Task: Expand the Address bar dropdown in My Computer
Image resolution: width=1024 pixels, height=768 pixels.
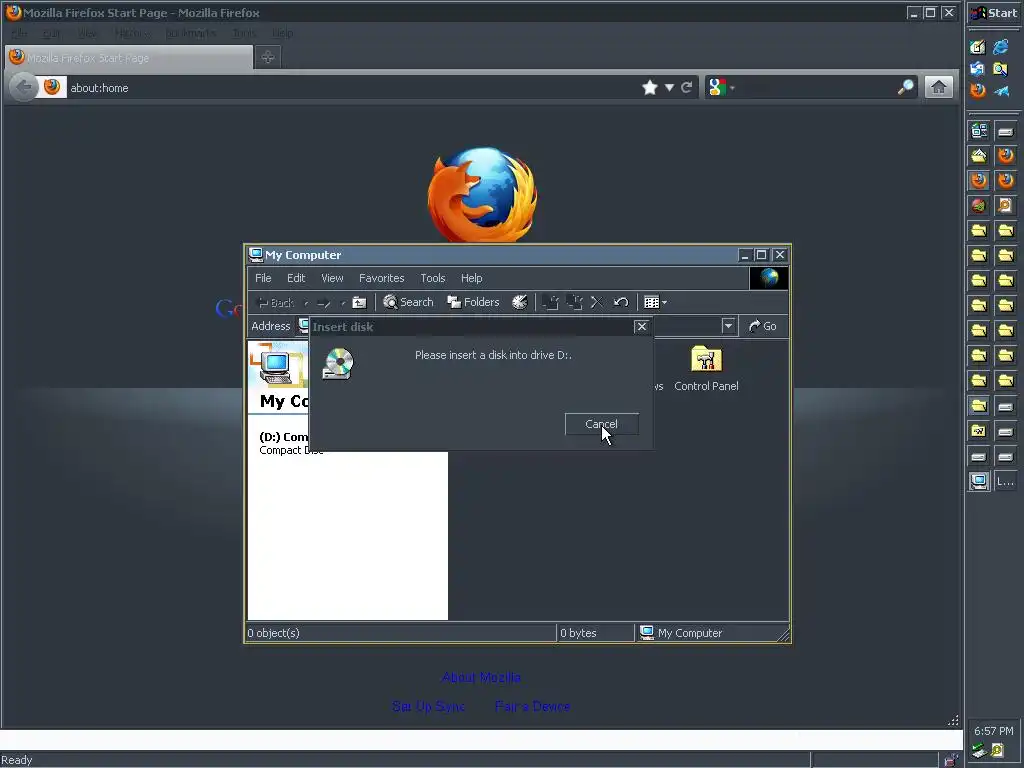Action: [x=728, y=326]
